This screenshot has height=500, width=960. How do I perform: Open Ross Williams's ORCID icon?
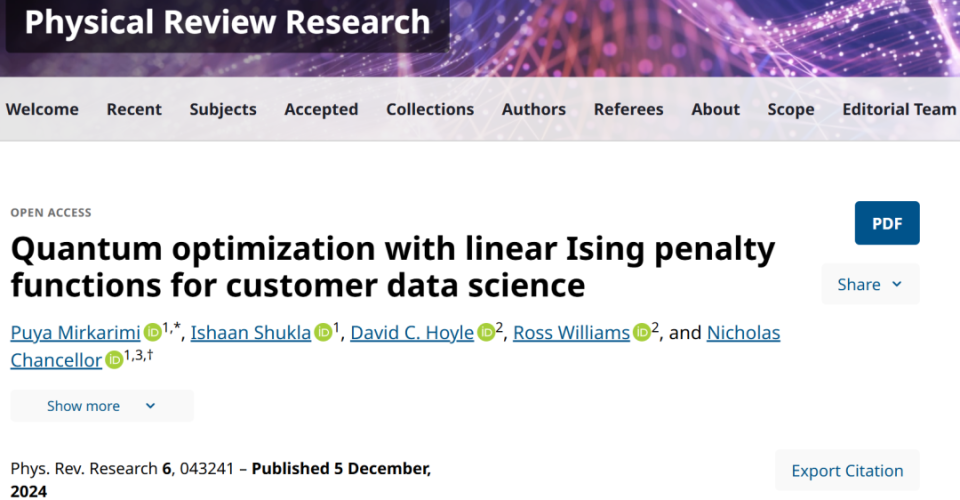(642, 333)
